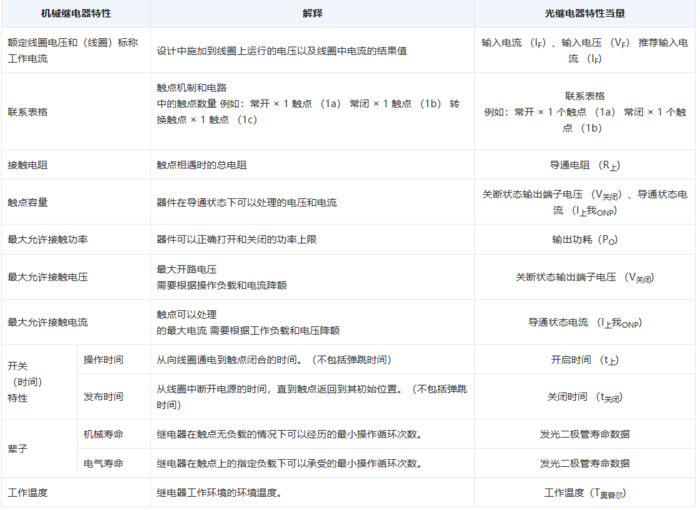Screen dimensions: 700x510
Task: Click the cell 触点相遇时的总电阻
Action: (x=312, y=165)
